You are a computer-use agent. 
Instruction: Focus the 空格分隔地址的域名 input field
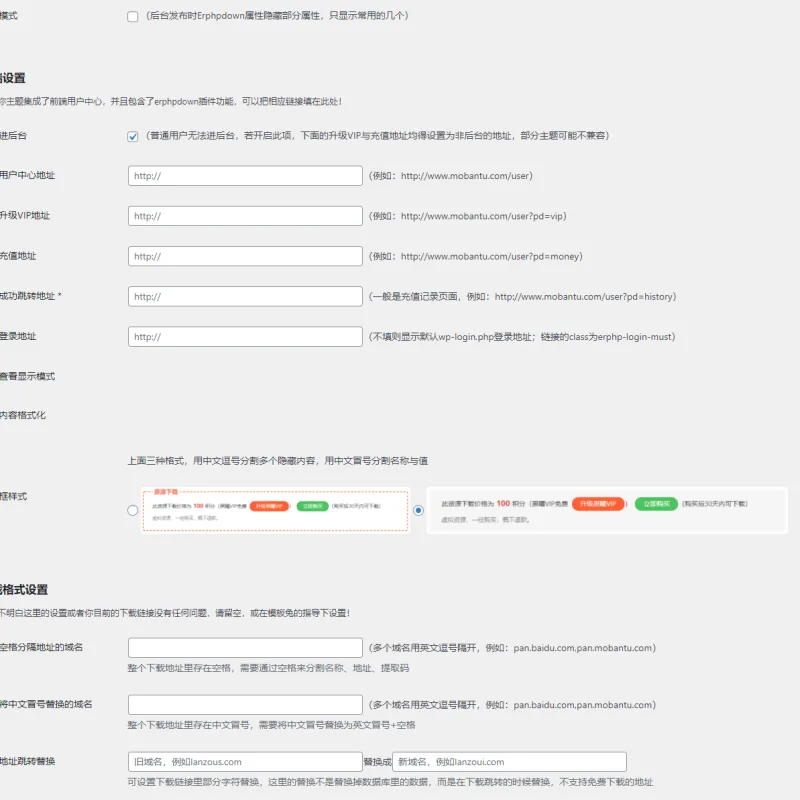tap(245, 647)
